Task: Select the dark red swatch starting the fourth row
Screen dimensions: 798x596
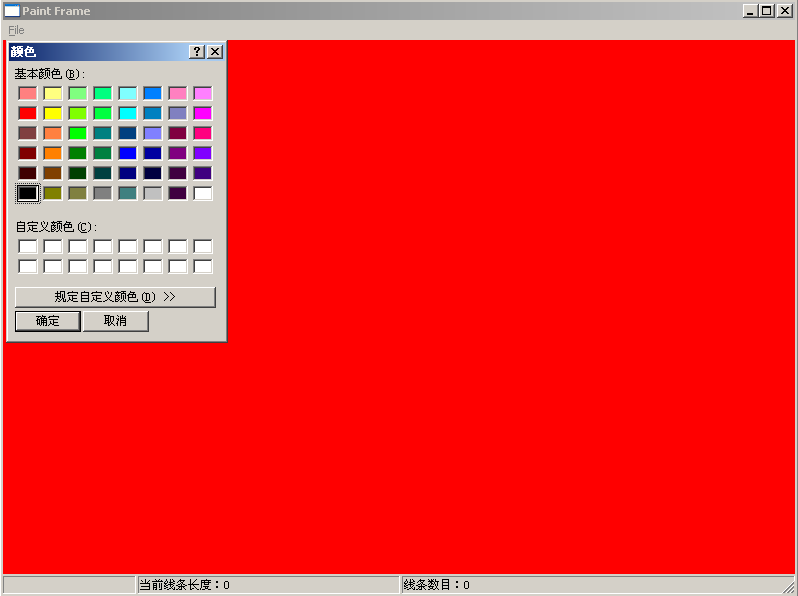Action: [x=27, y=153]
